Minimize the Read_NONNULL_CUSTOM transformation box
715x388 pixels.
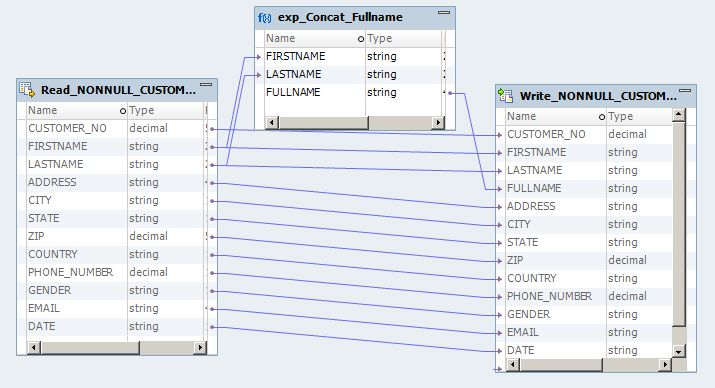coord(206,84)
